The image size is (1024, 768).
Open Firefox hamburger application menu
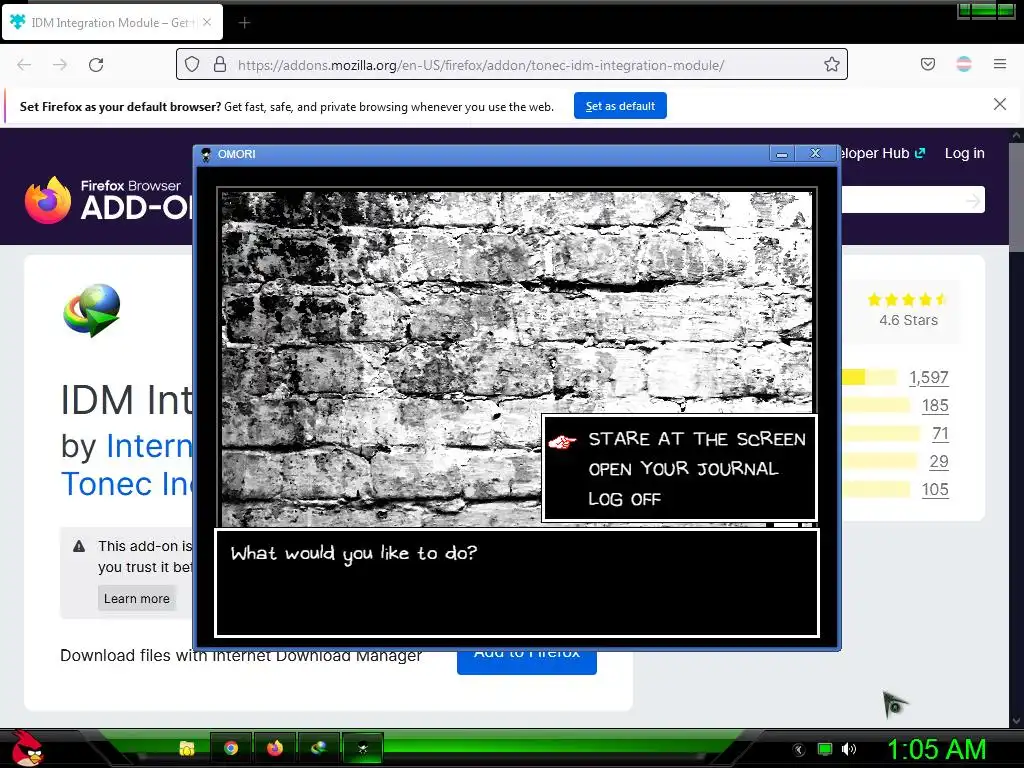(x=1000, y=64)
